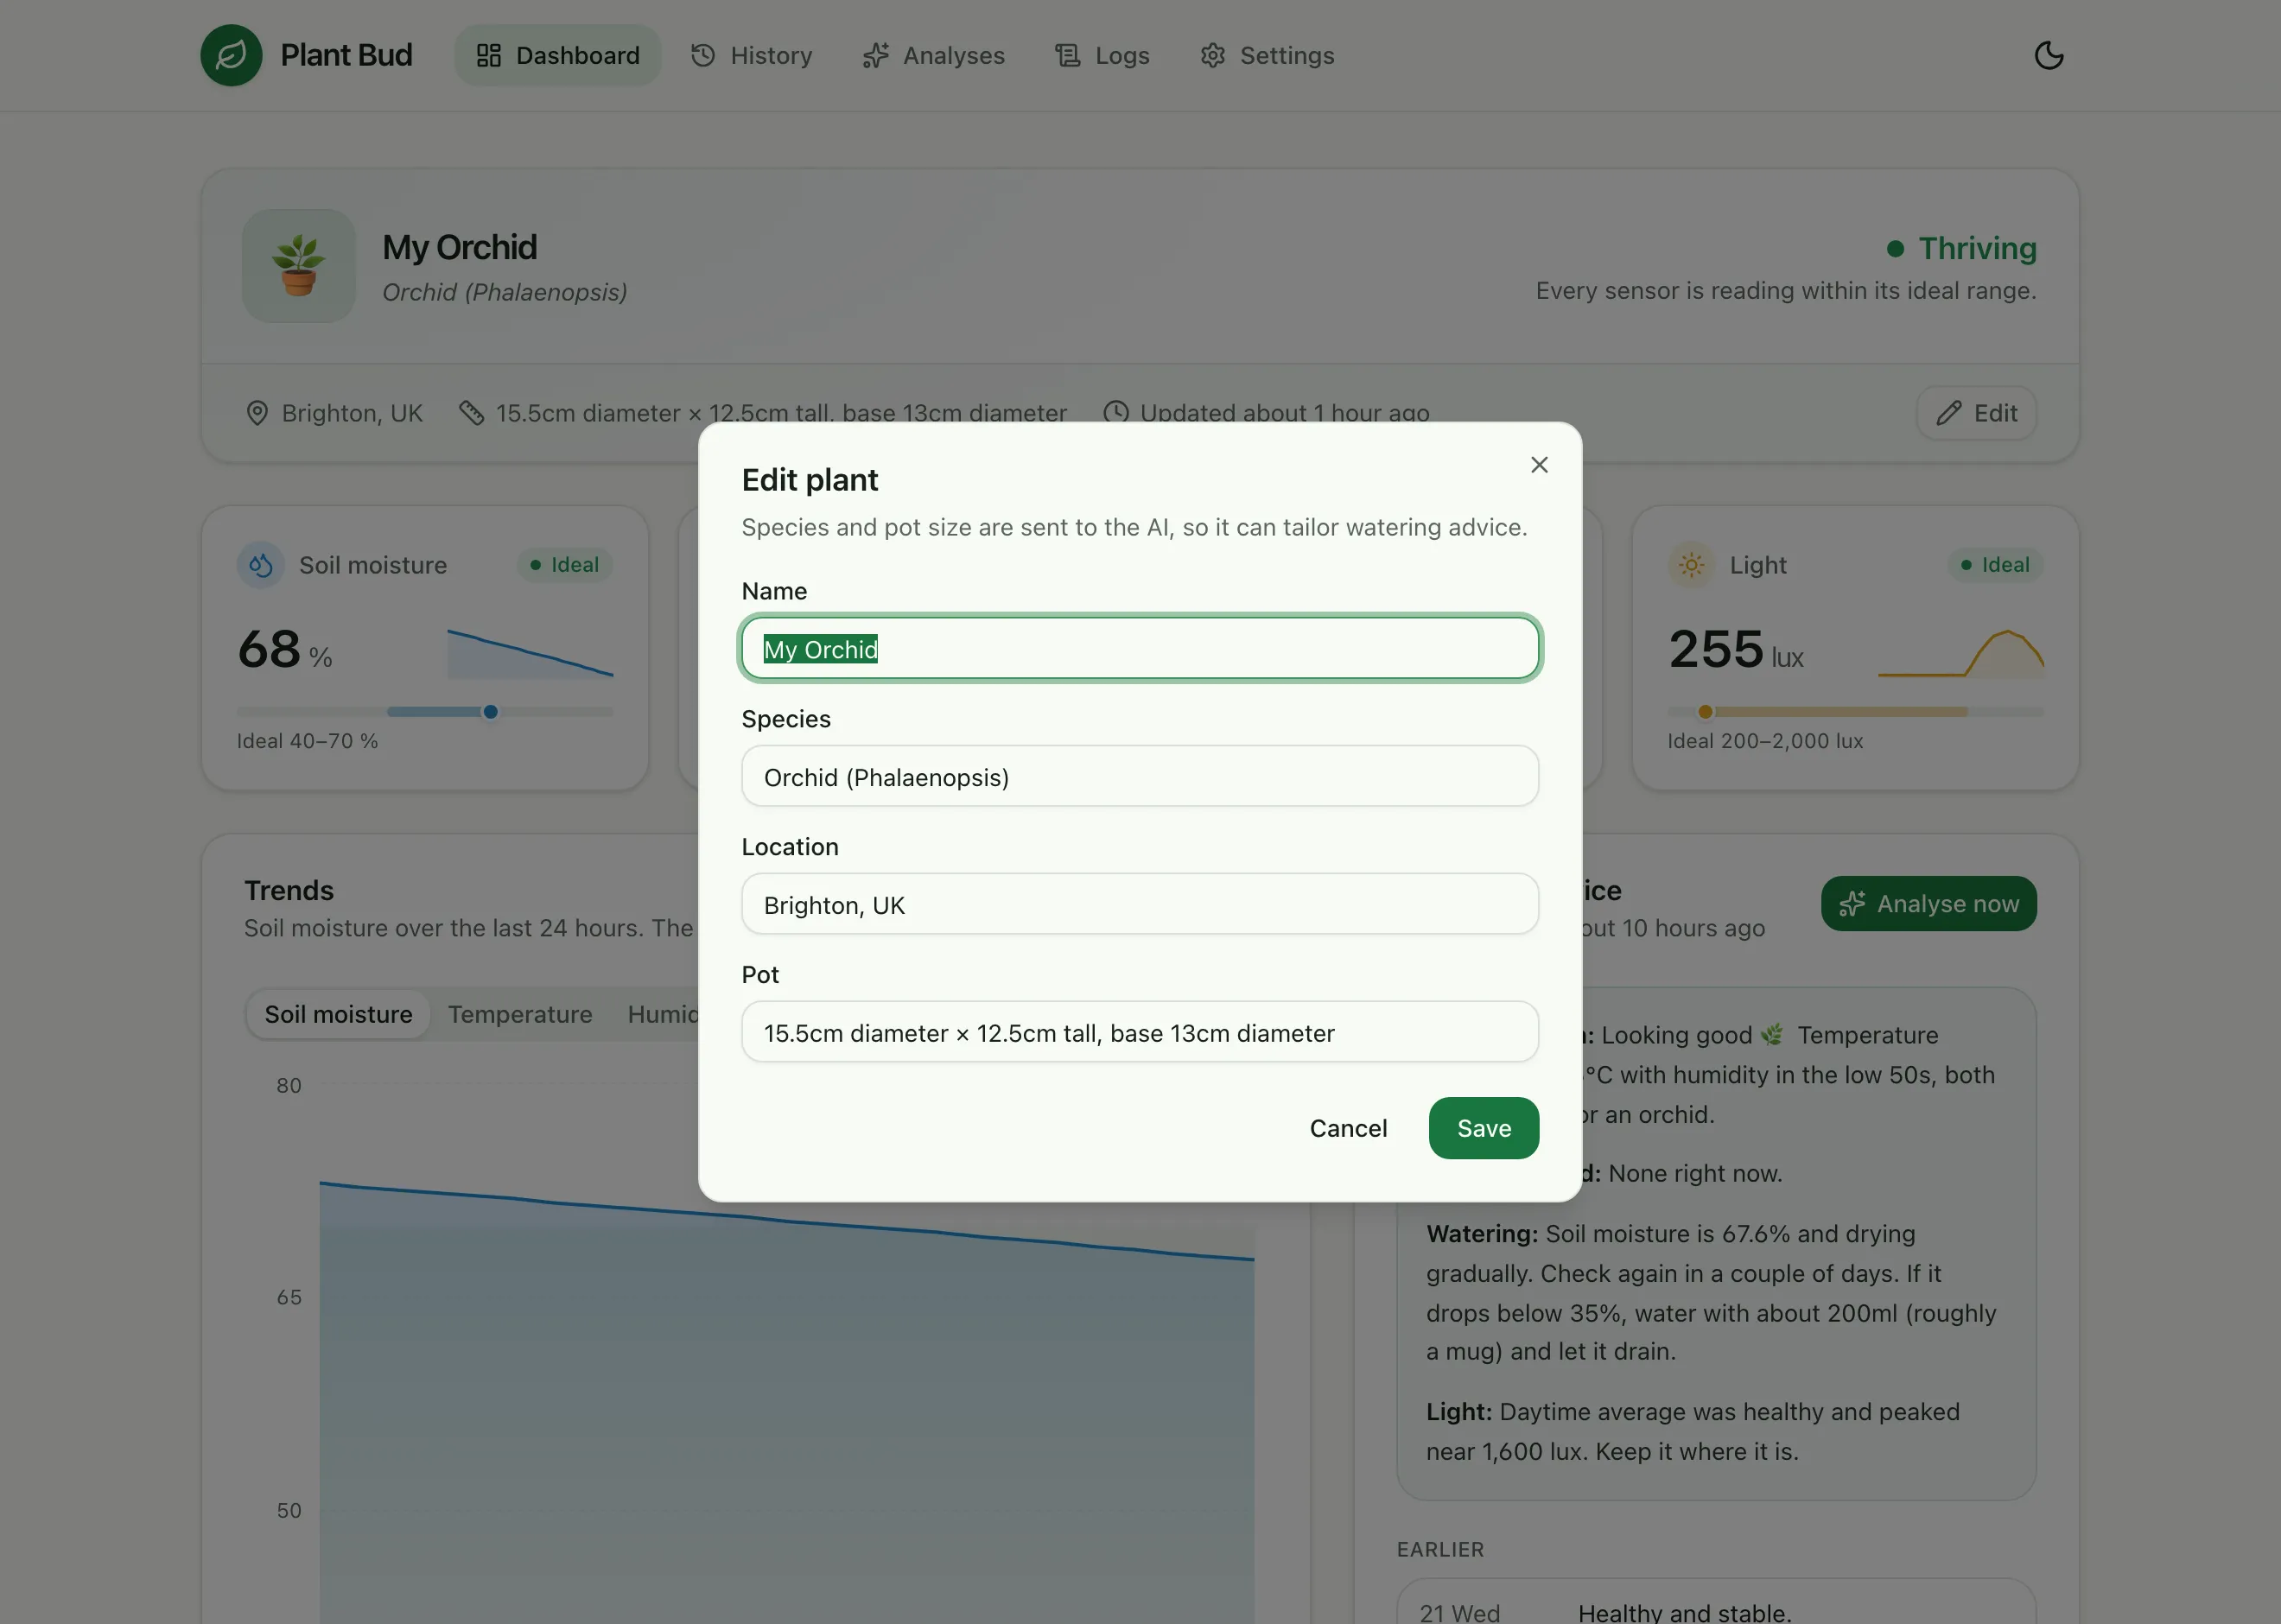Click the My Orchid potted plant thumbnail
Screen dimensions: 2281x1624
298,266
